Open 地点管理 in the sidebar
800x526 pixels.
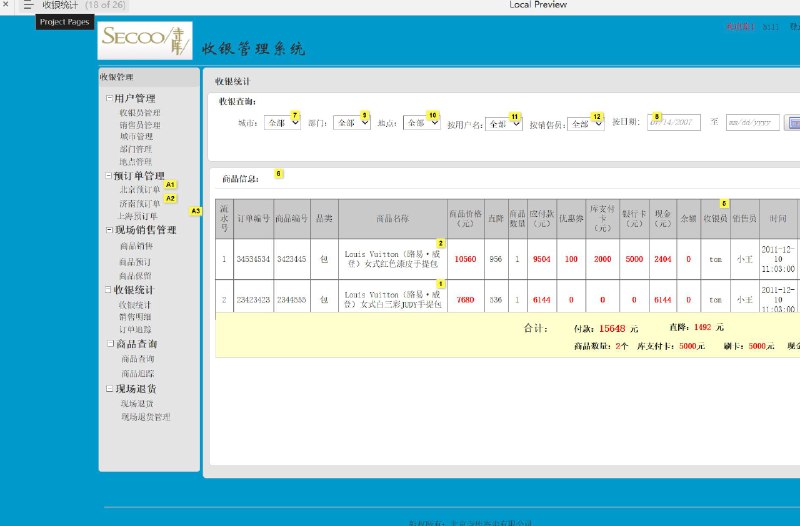pos(136,162)
